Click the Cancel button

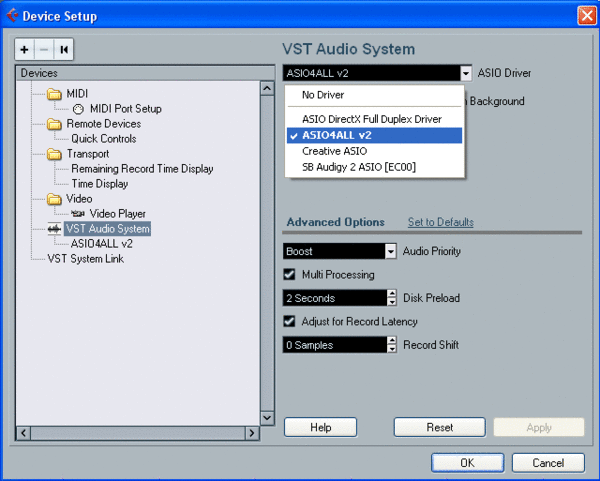point(548,463)
